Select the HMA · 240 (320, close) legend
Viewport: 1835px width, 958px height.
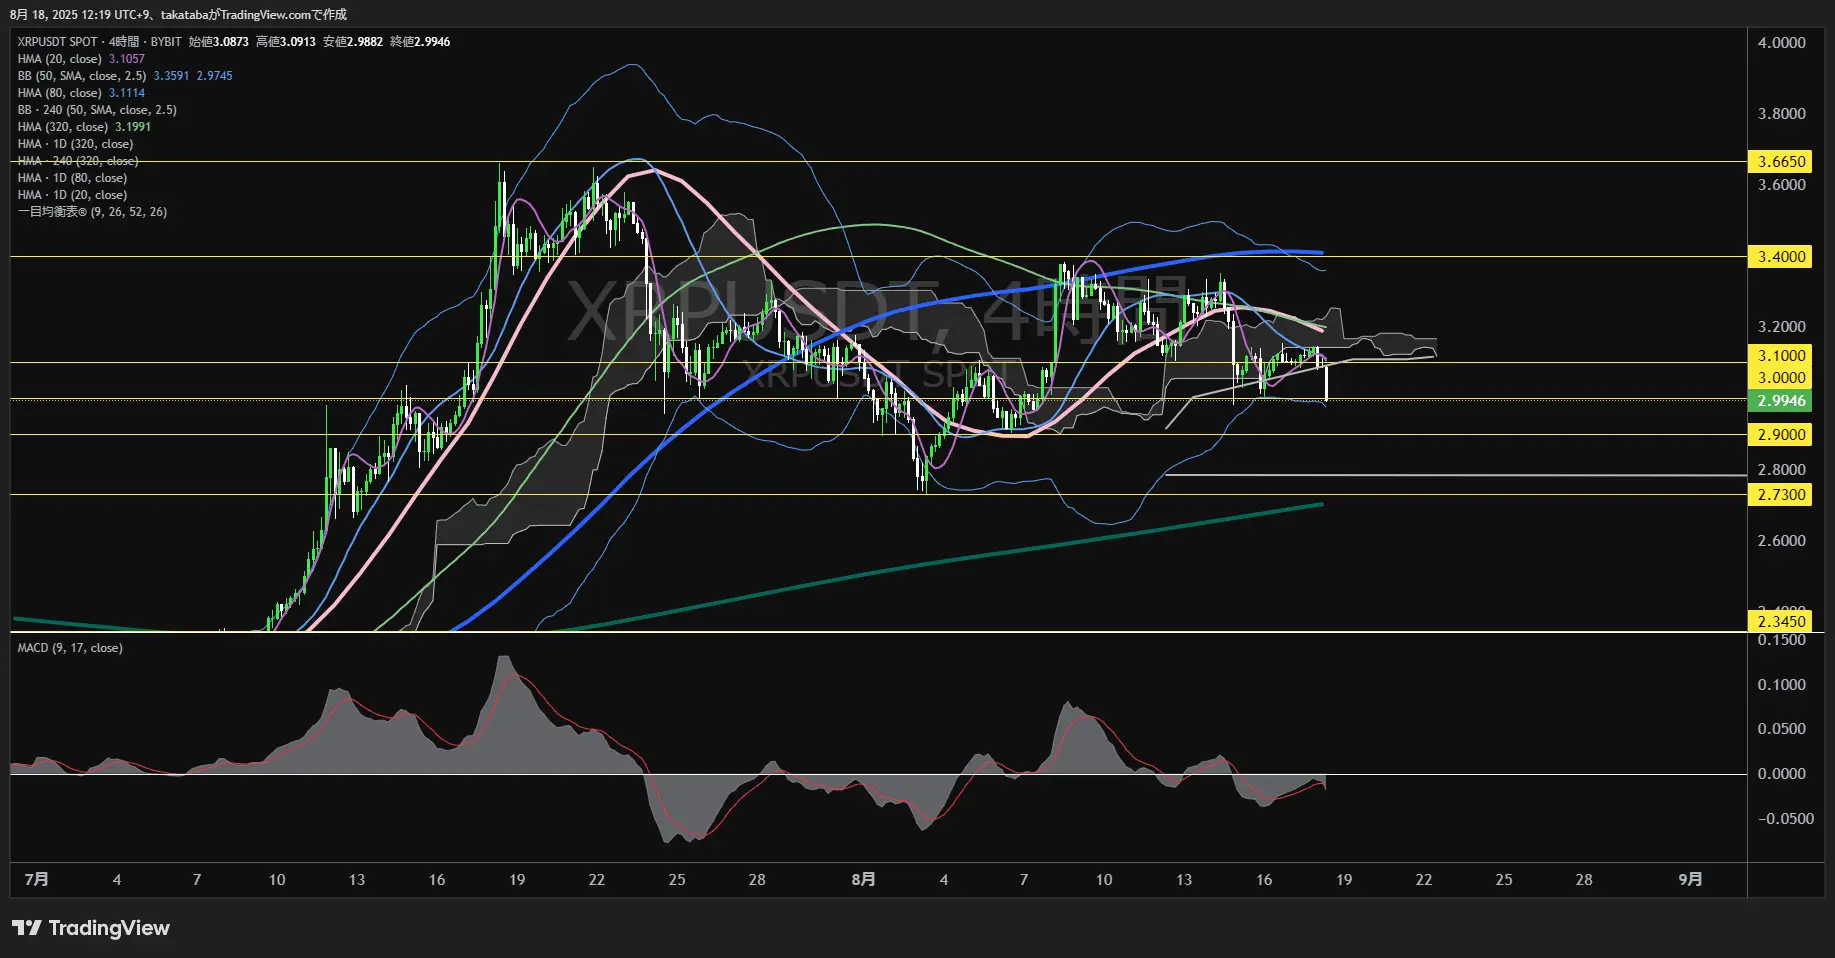(78, 161)
